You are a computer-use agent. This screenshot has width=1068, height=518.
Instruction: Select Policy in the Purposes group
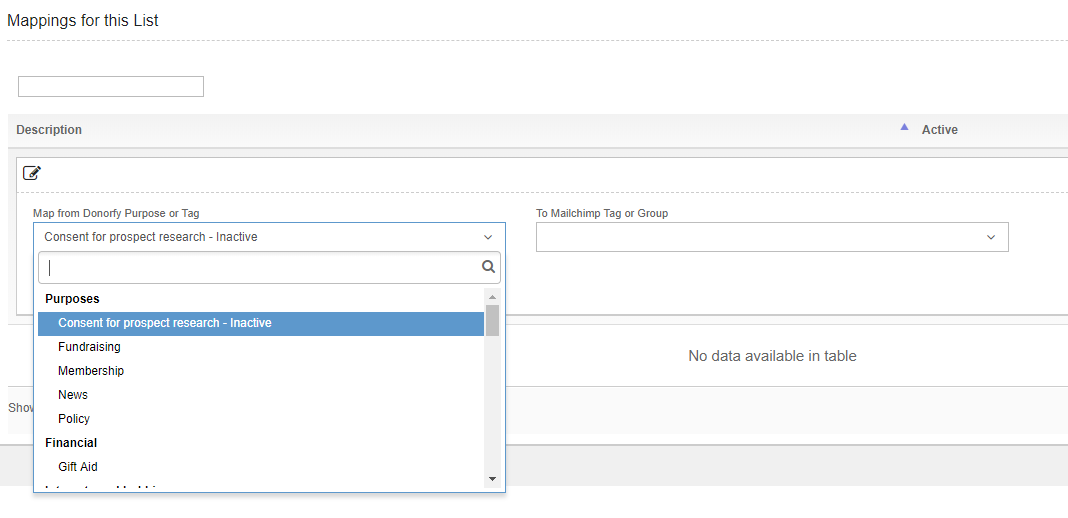point(74,419)
